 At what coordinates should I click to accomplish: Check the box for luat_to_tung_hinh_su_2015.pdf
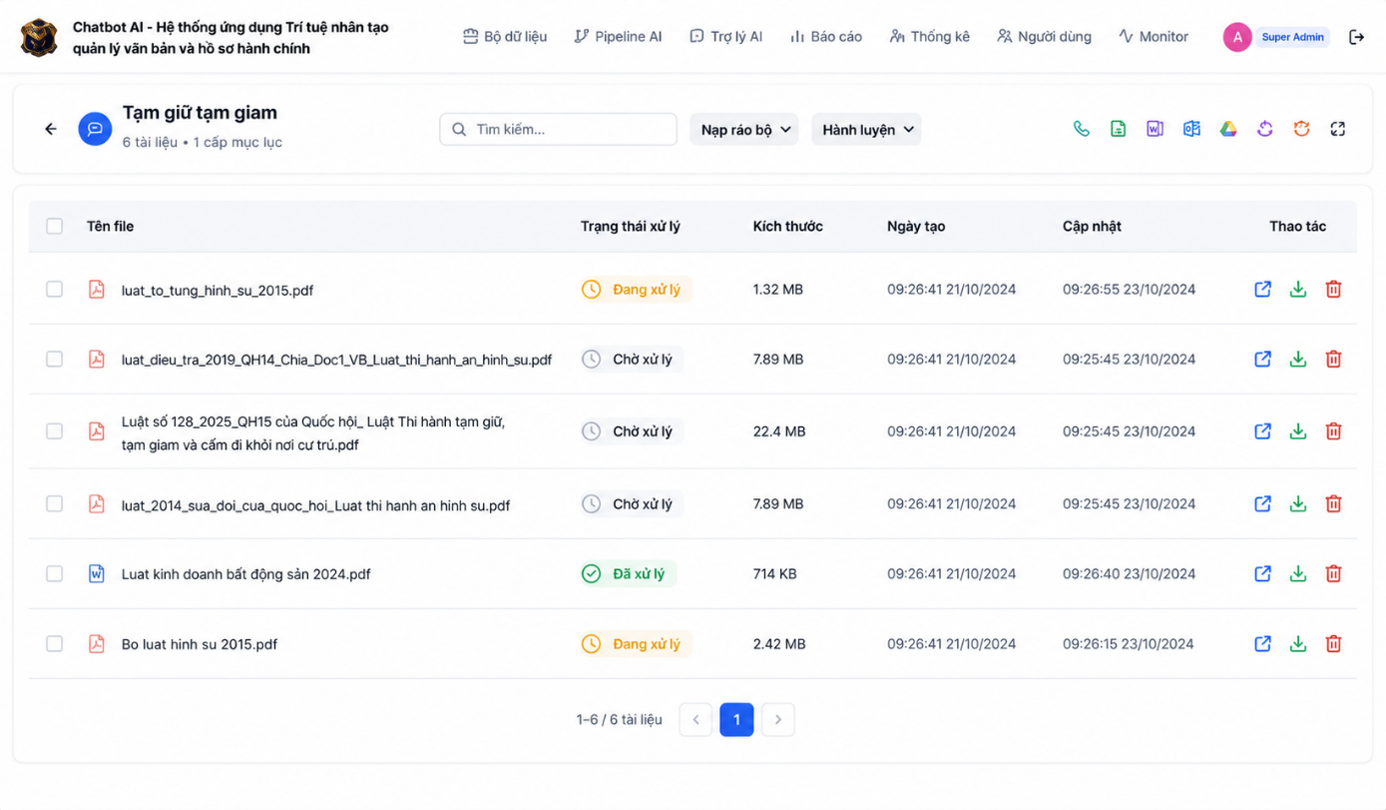(54, 289)
